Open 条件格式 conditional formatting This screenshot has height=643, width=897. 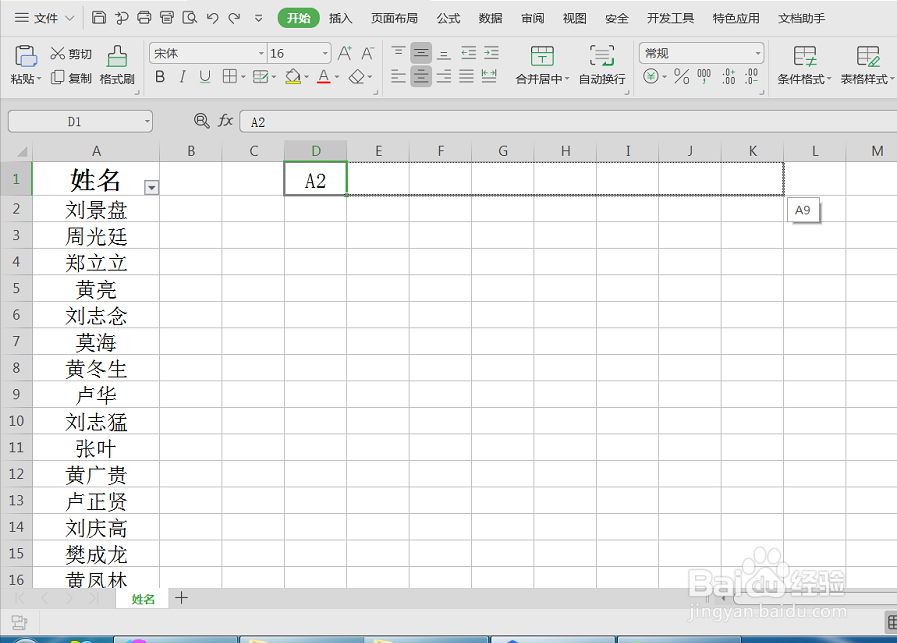pos(804,65)
